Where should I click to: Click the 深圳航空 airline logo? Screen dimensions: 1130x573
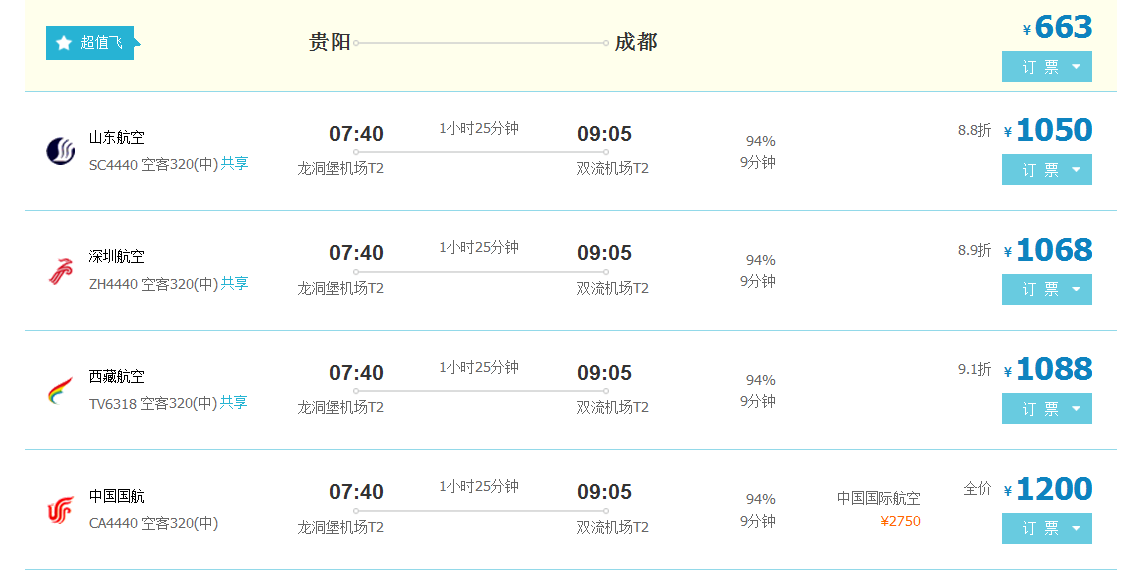pos(61,271)
